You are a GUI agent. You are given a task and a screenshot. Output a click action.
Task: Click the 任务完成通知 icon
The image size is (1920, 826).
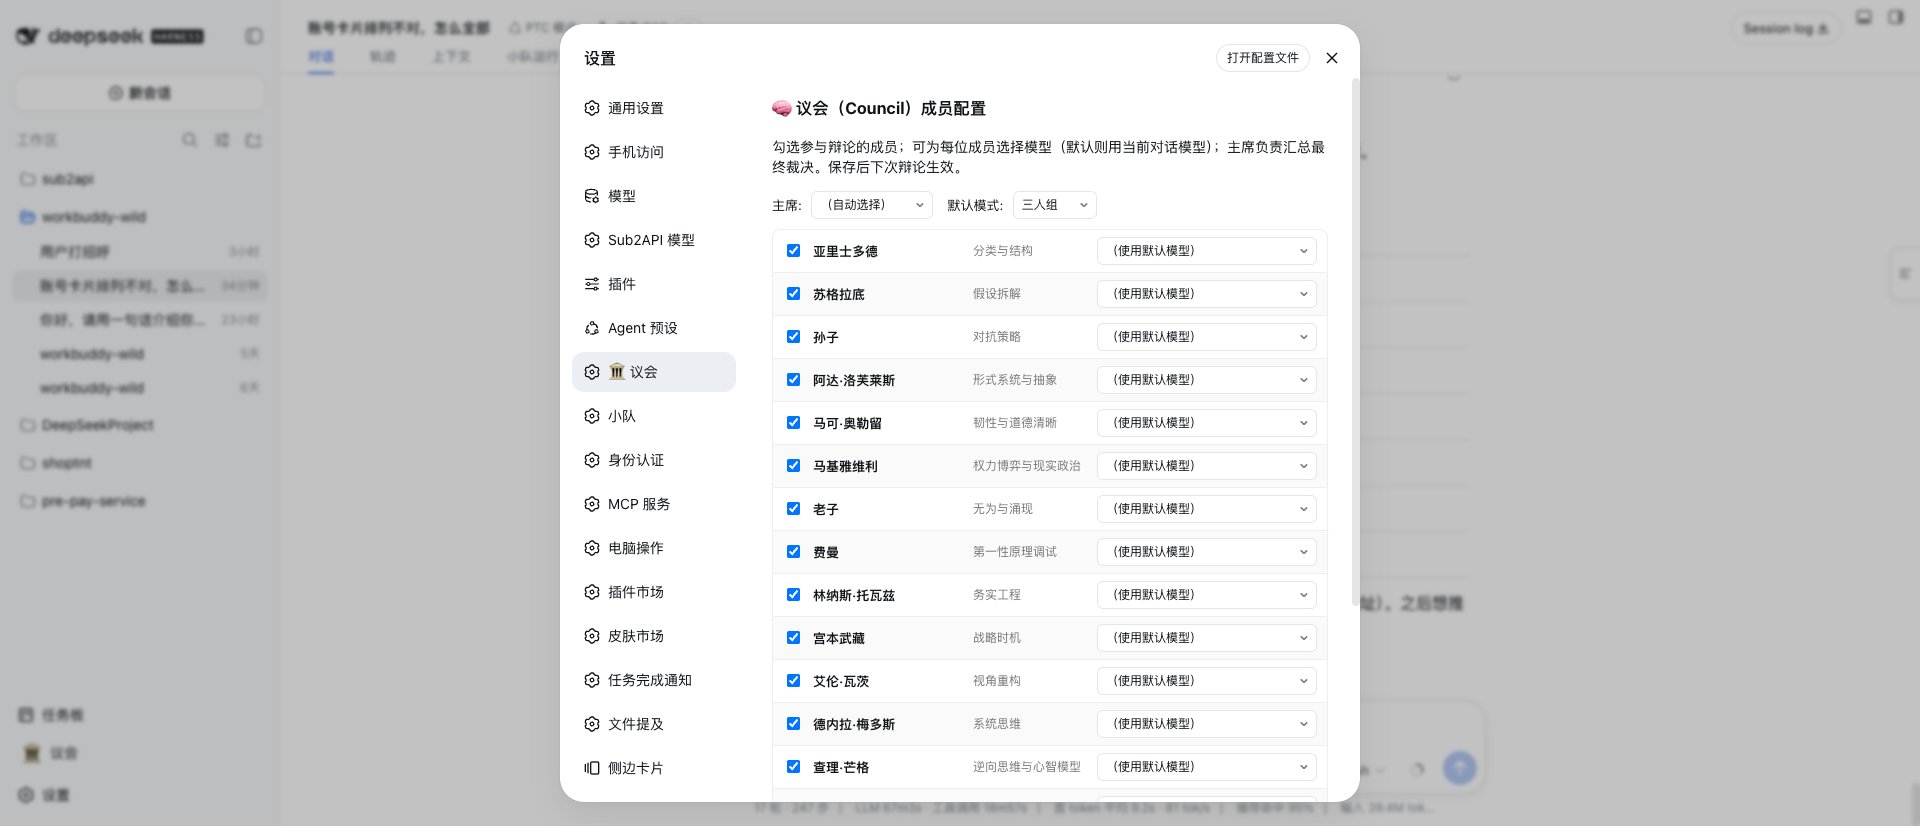[592, 680]
